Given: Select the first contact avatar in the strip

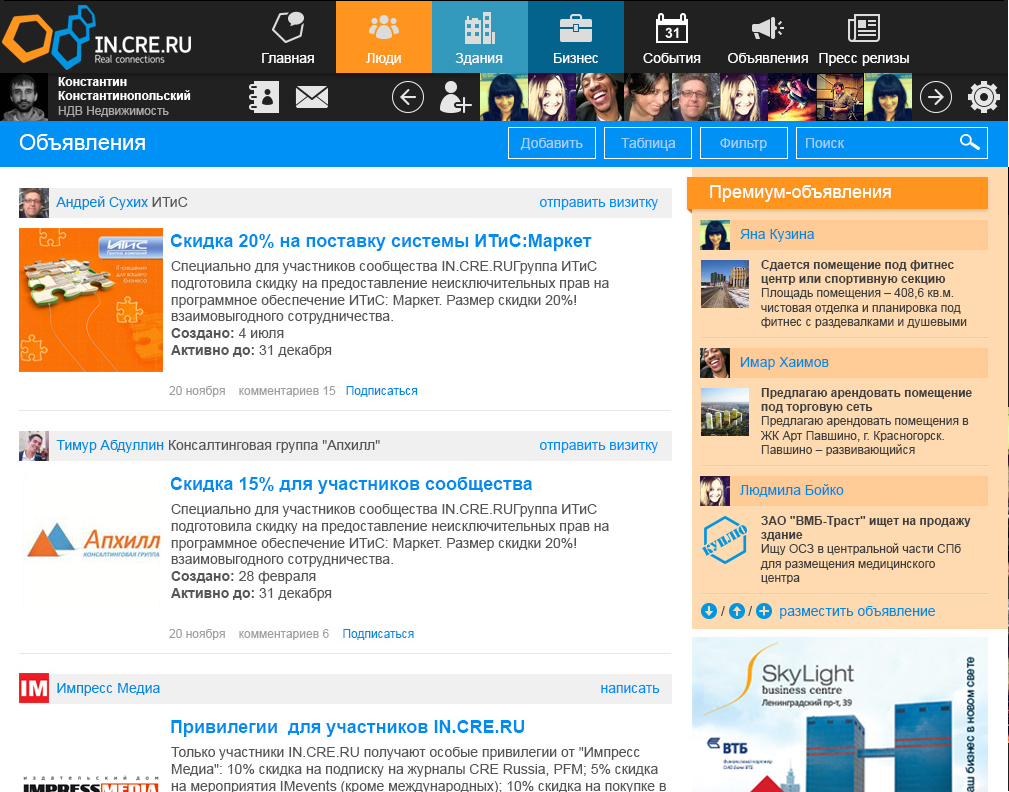Looking at the screenshot, I should click(504, 97).
